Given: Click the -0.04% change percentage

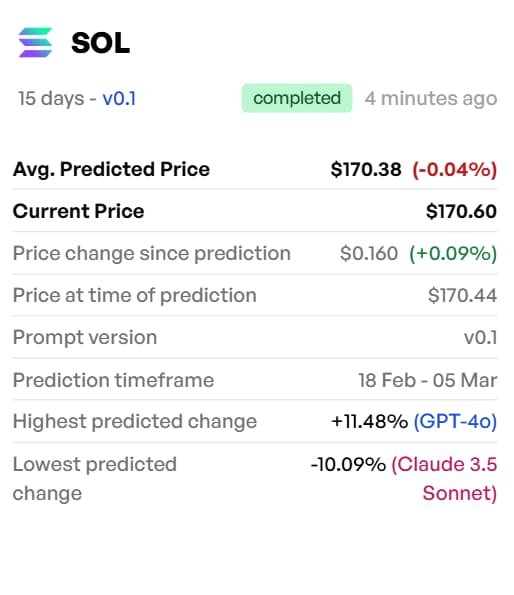Looking at the screenshot, I should coord(455,169).
